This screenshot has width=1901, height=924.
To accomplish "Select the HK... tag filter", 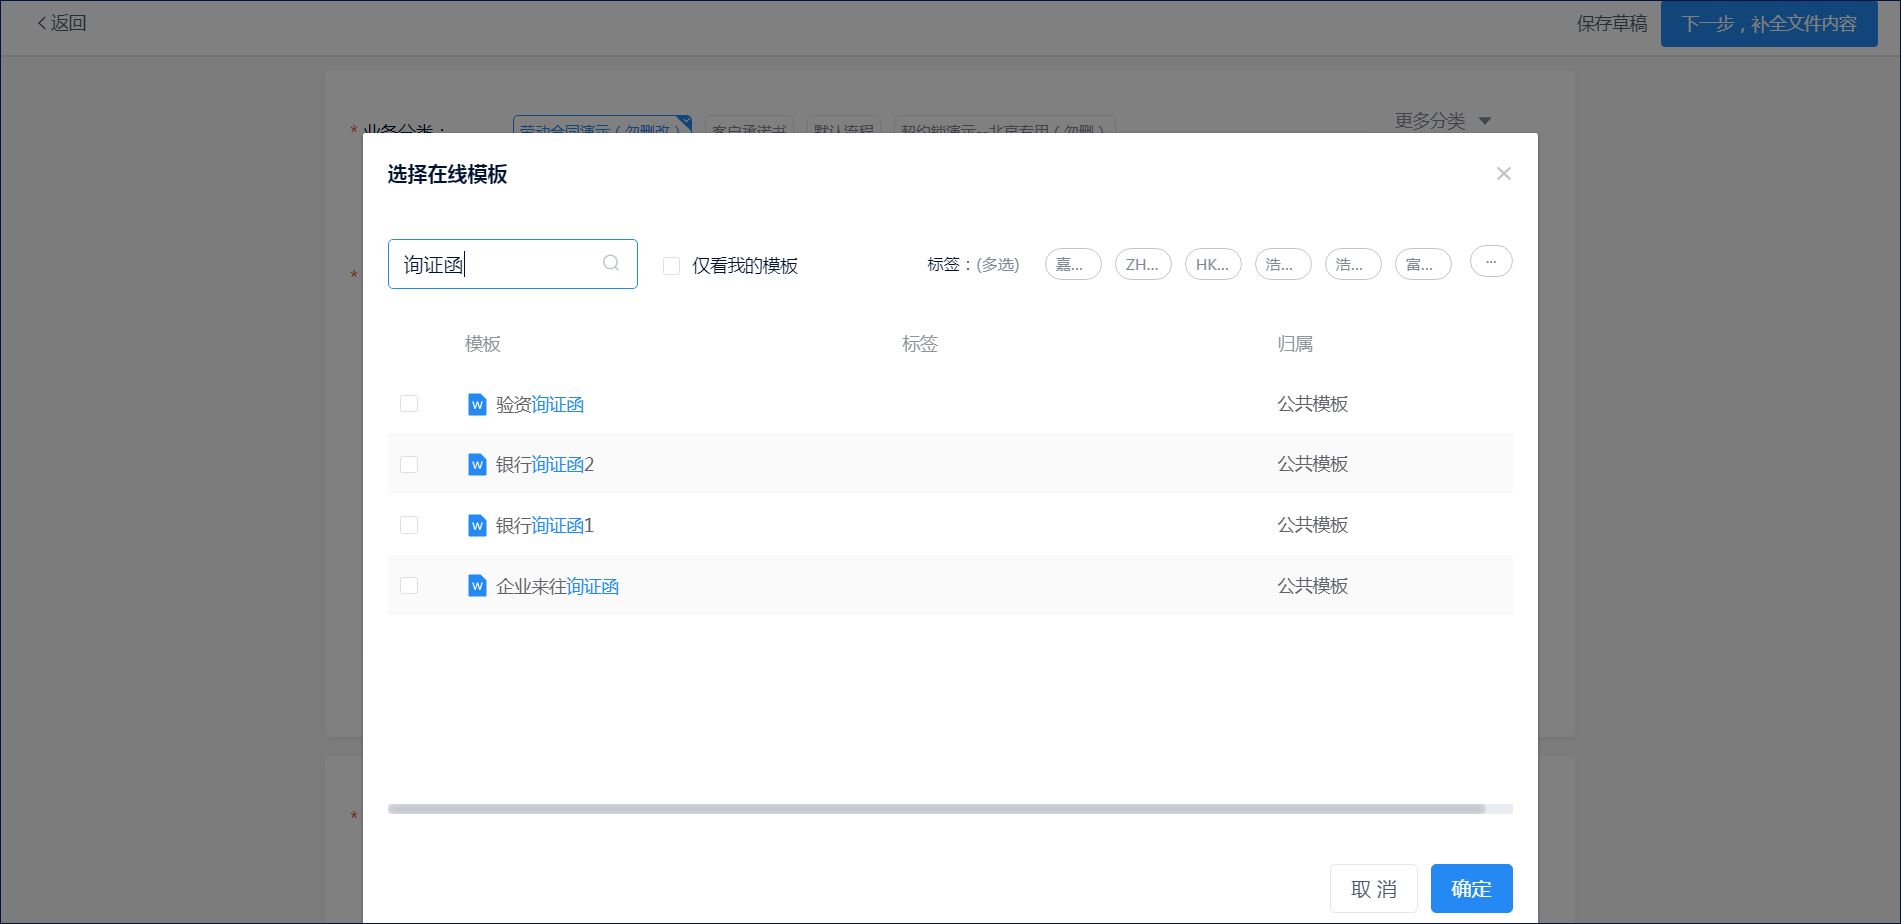I will 1212,265.
